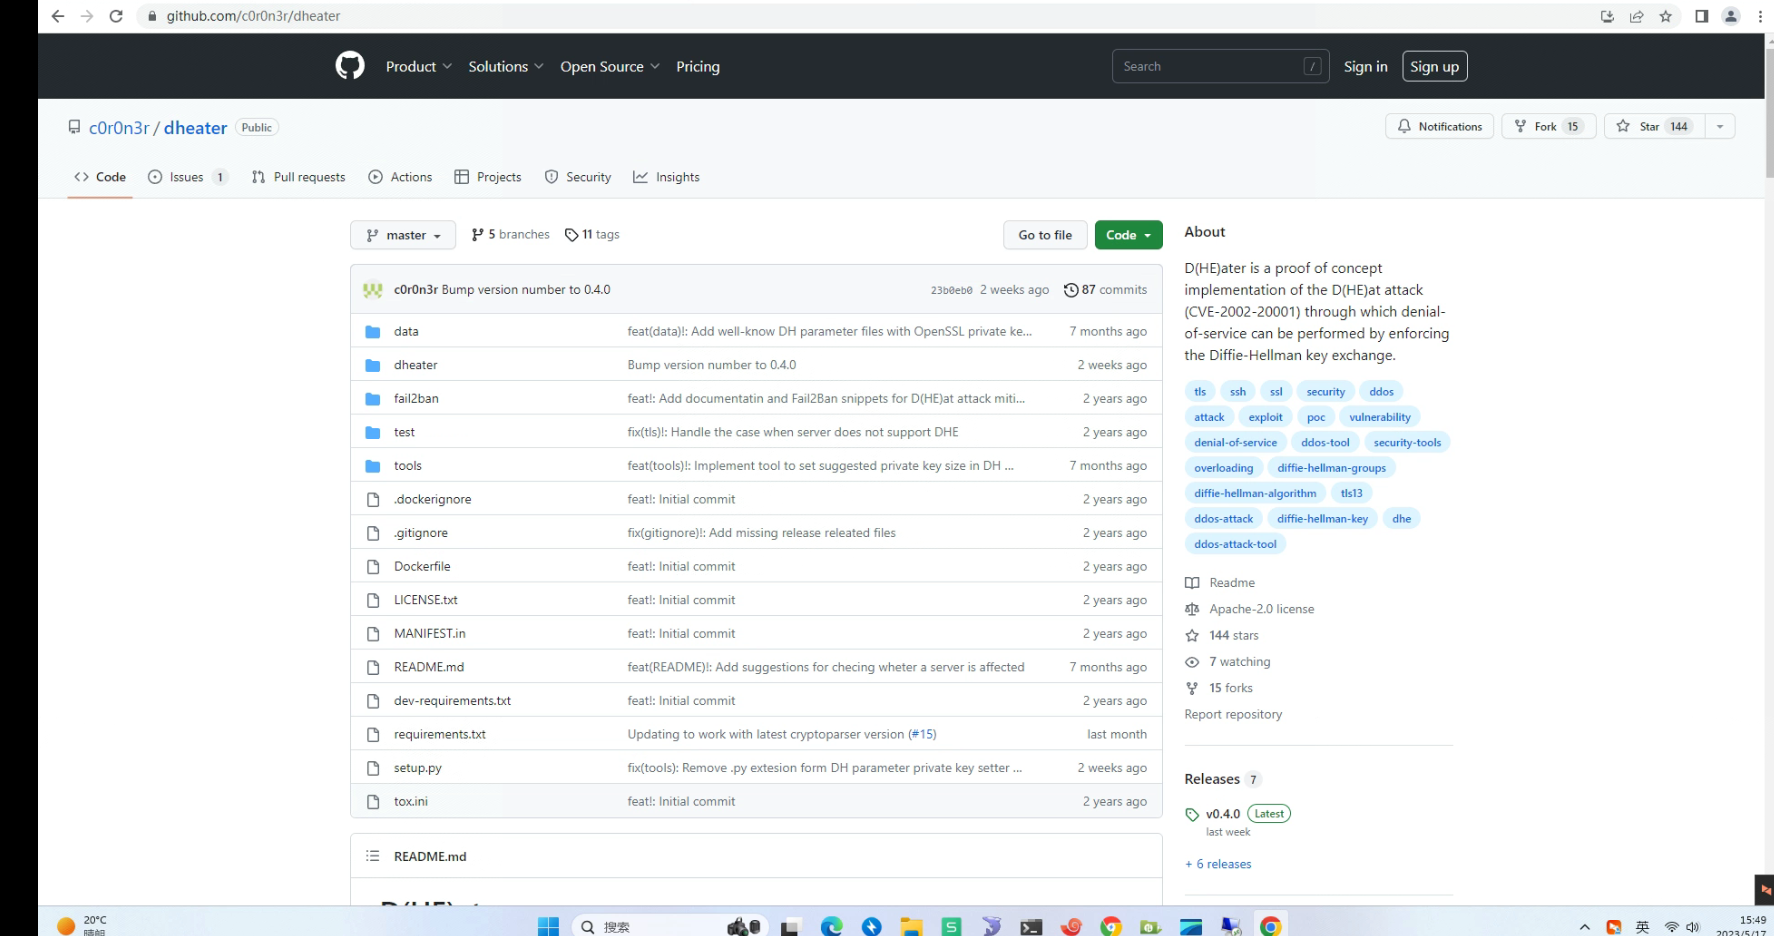
Task: Click the watching eye icon
Action: pos(1192,662)
